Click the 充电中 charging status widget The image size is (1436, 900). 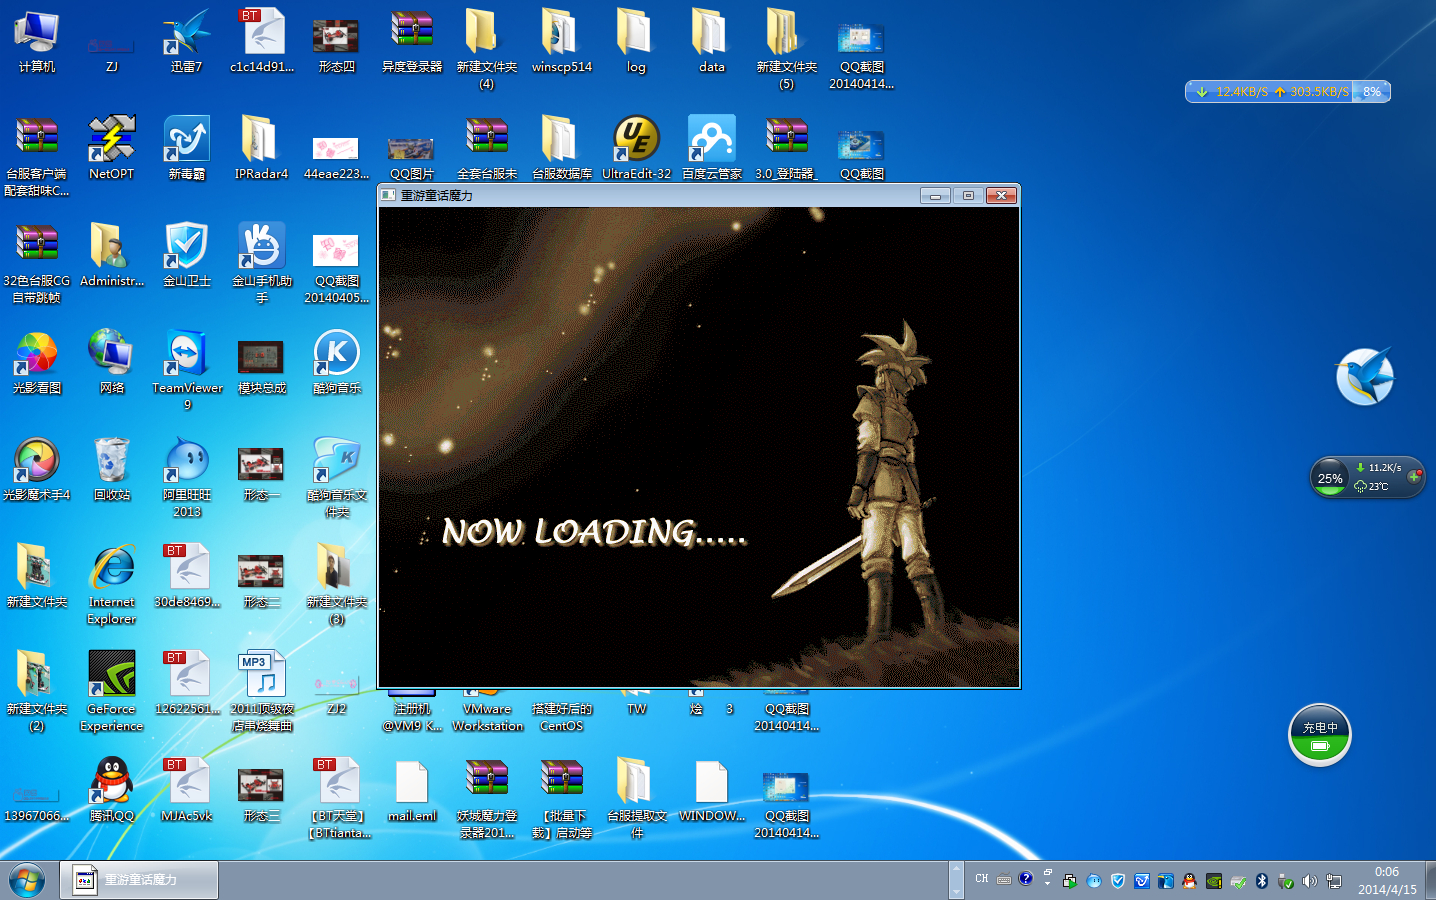[1319, 735]
